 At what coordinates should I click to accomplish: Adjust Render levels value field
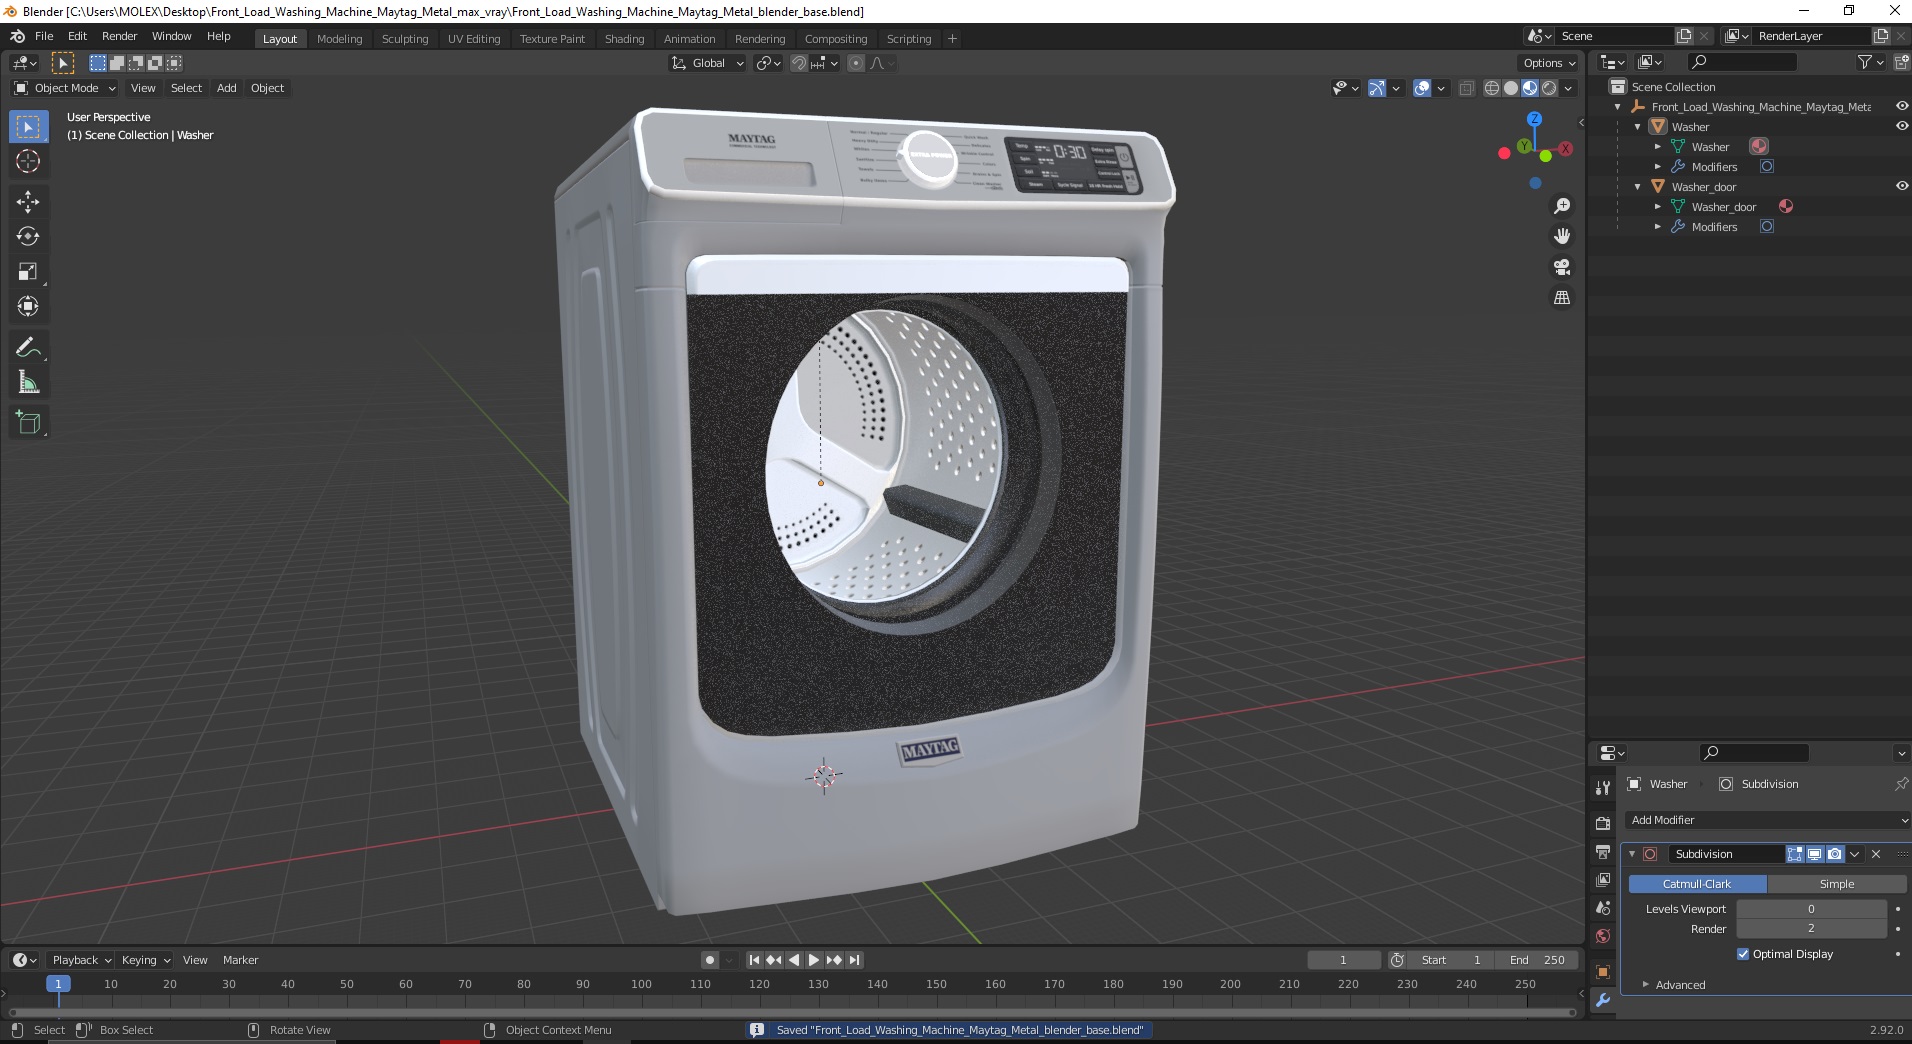(1811, 929)
